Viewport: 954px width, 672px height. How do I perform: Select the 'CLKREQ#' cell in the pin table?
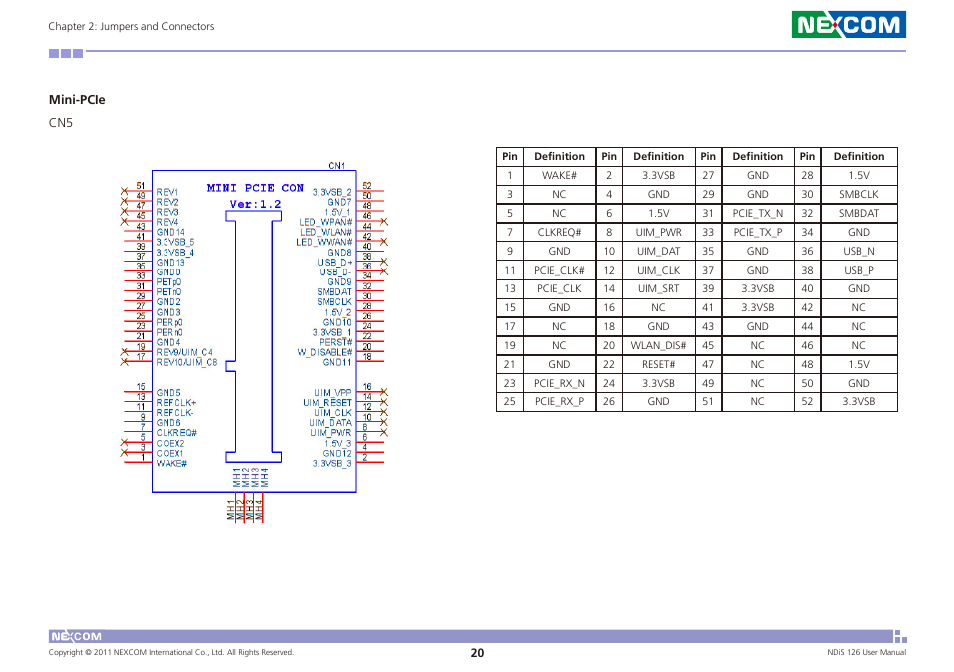click(x=559, y=232)
